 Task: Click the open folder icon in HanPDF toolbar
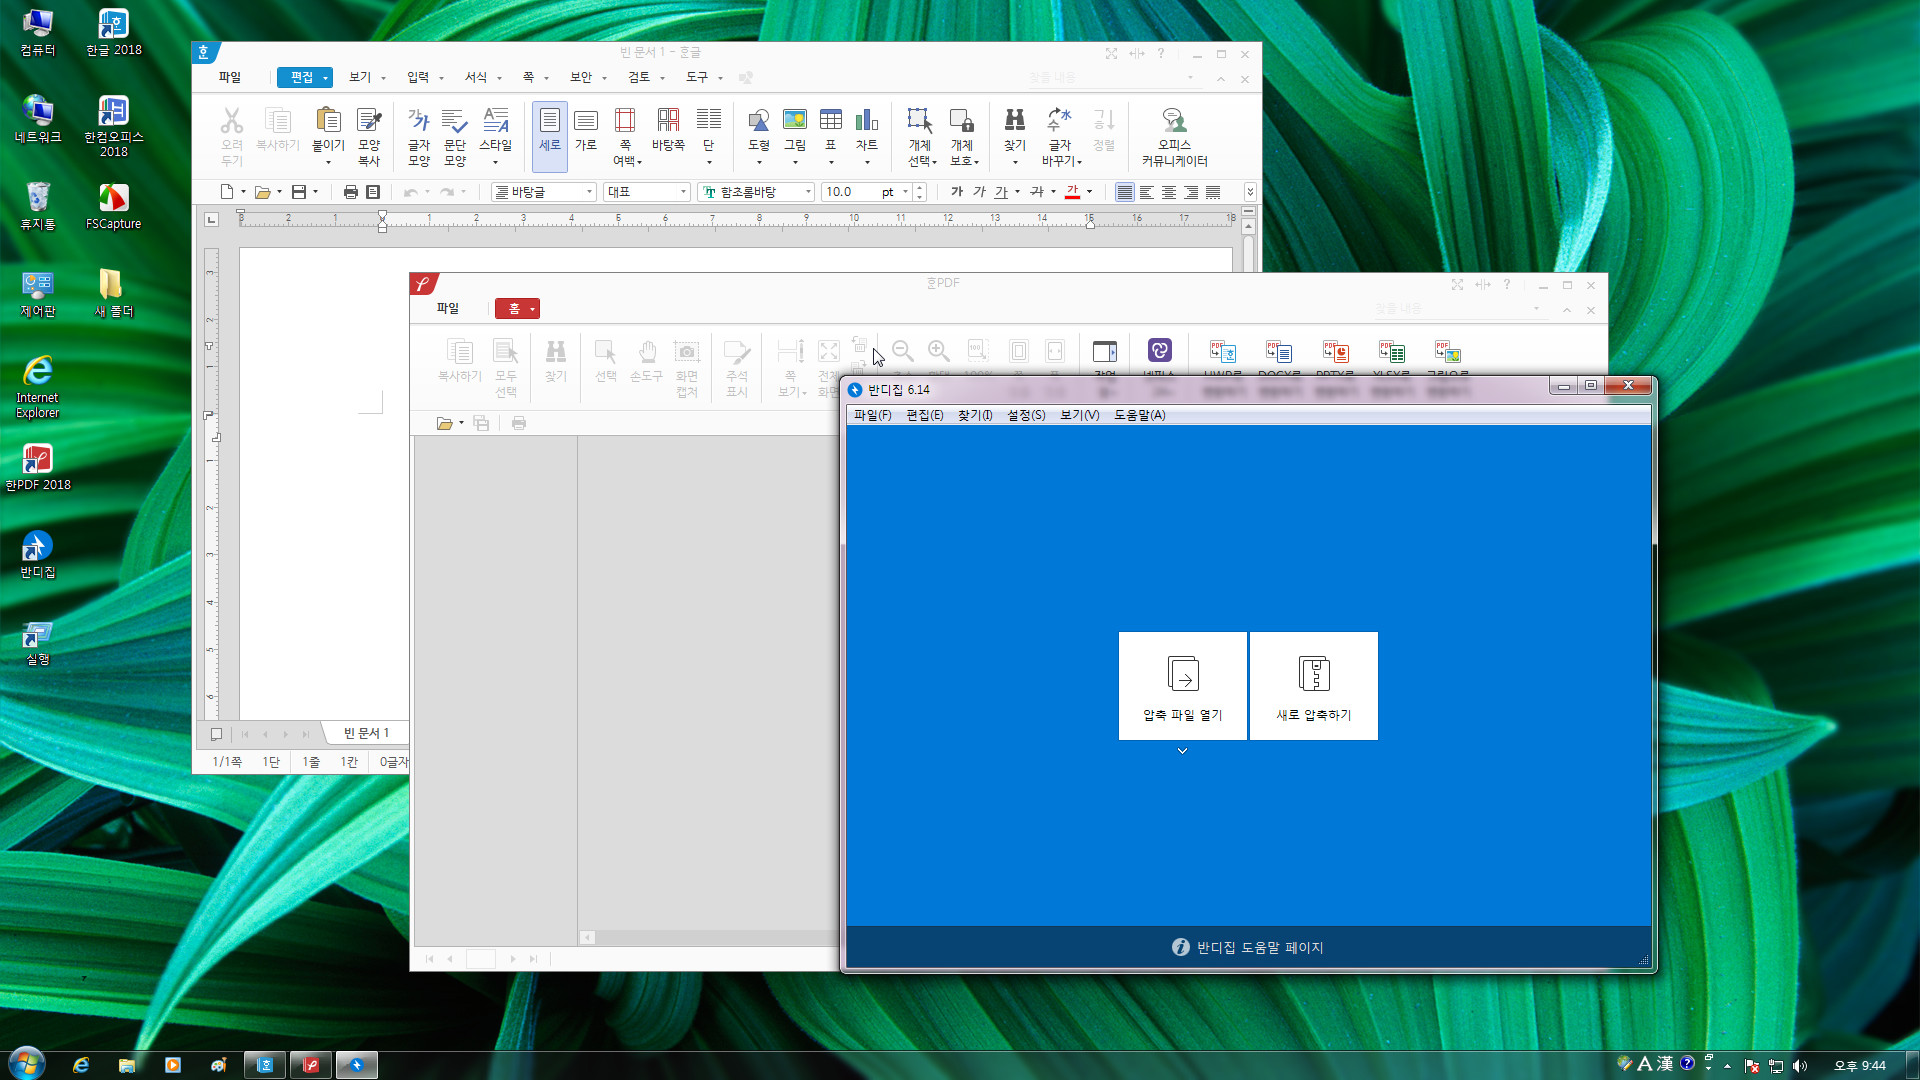(445, 424)
